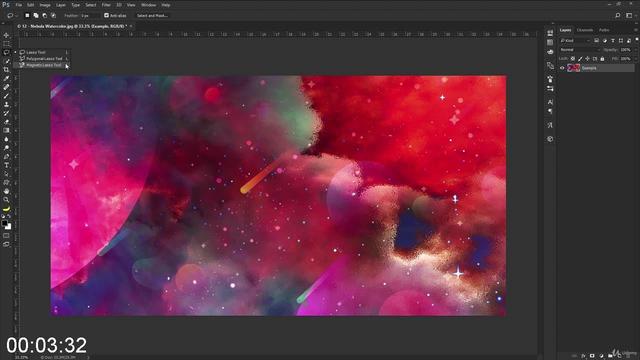640x360 pixels.
Task: Choose Lasso Tool from the flyout
Action: coord(43,52)
